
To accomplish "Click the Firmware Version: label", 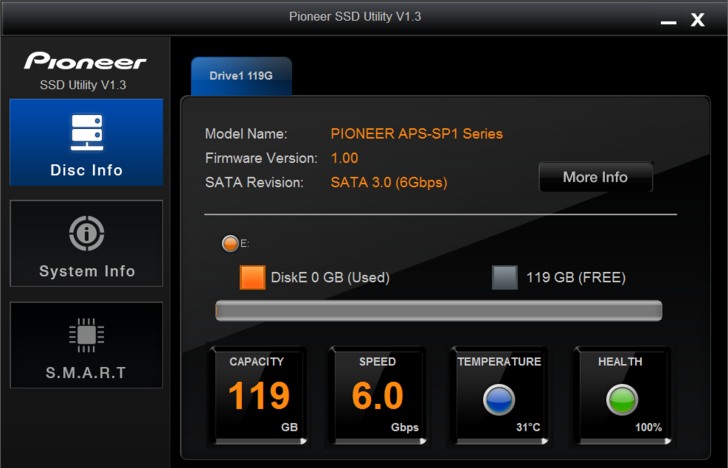I will coord(261,158).
